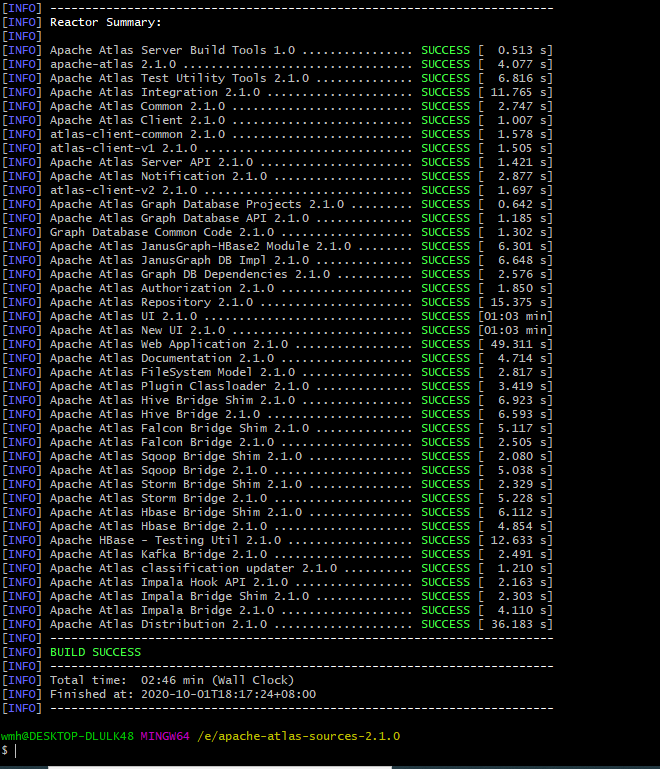
Task: Click the '[ 11.765 s]' Integration build time
Action: point(515,92)
